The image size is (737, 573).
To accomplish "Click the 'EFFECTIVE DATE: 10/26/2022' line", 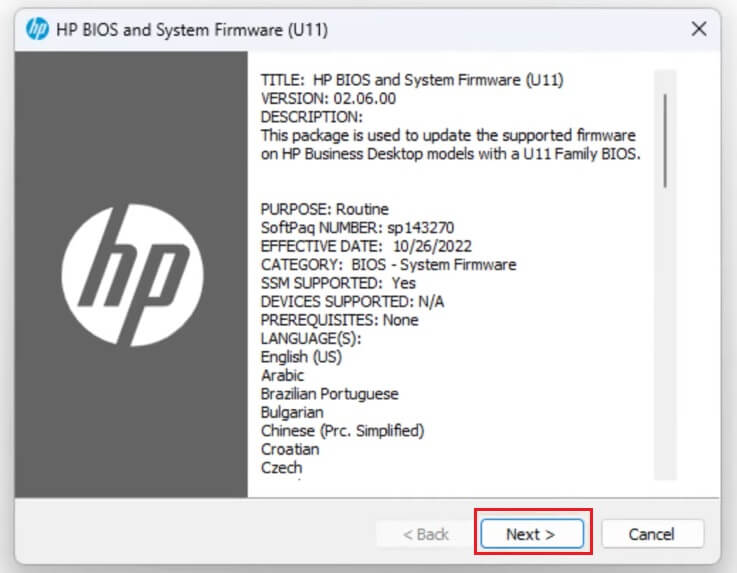I will 366,246.
